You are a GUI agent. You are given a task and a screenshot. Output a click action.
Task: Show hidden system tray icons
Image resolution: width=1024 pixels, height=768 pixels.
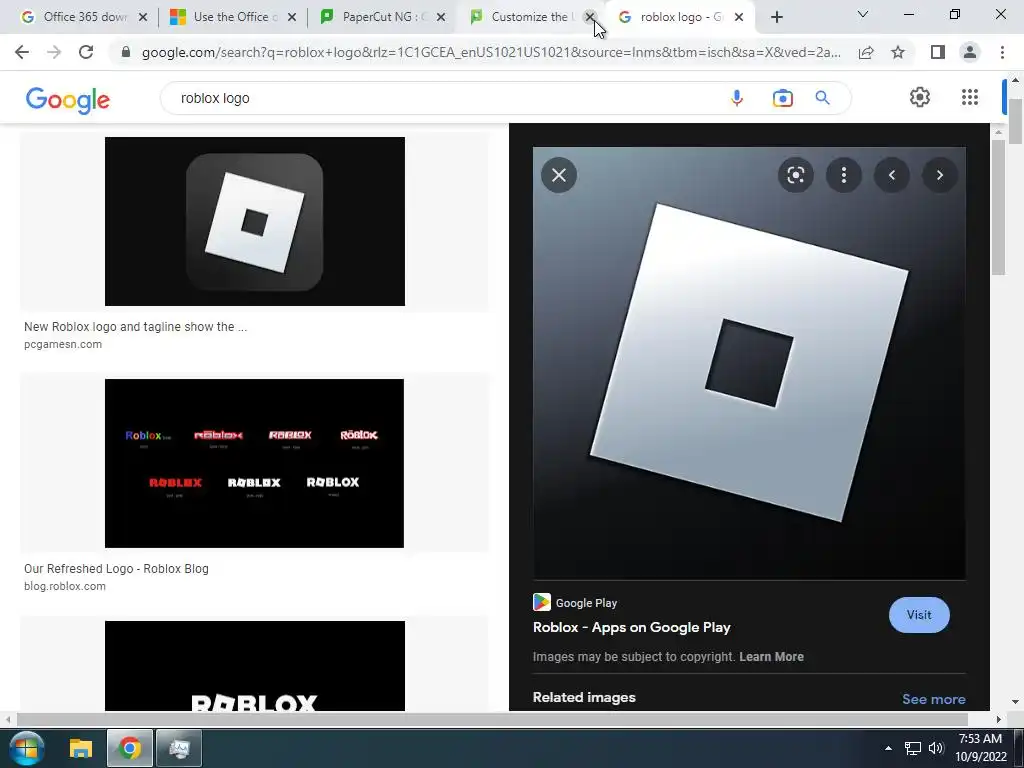coord(888,748)
